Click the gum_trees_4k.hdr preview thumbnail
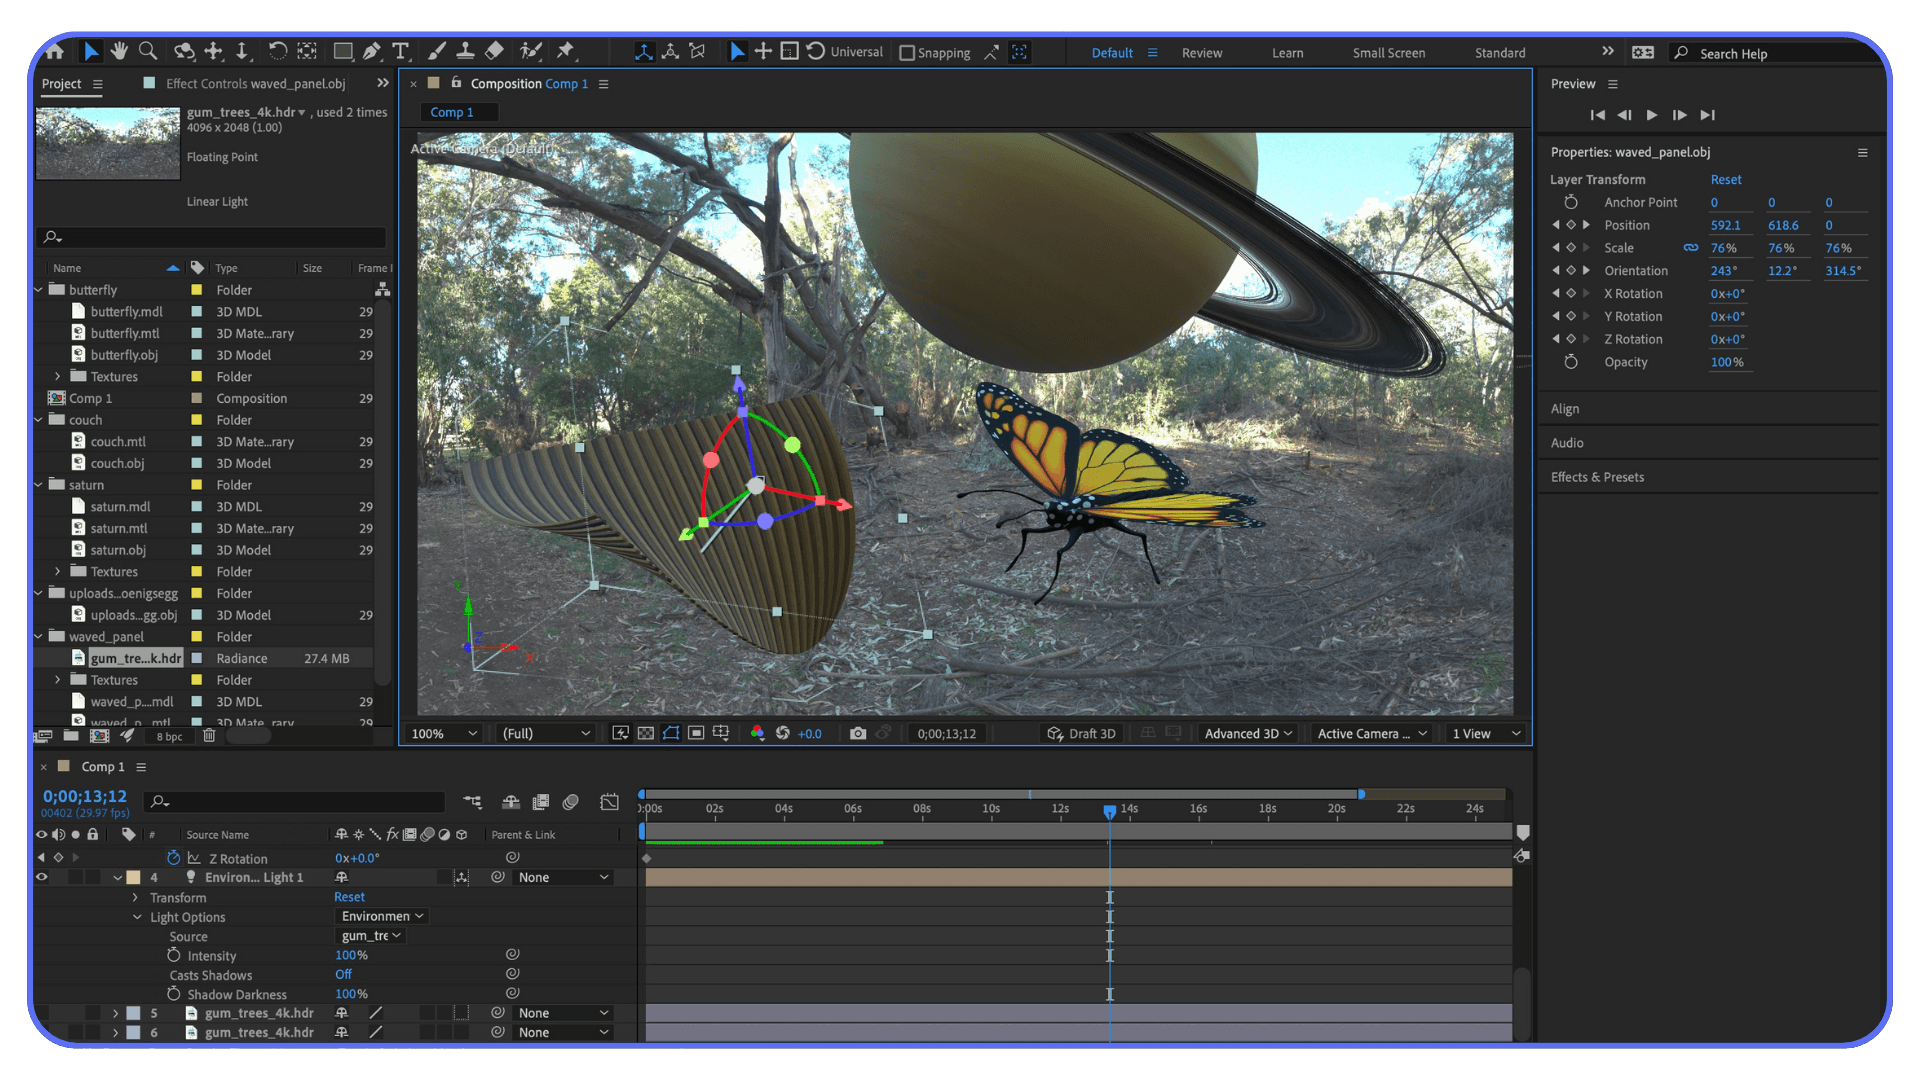Viewport: 1920px width, 1080px height. [107, 143]
